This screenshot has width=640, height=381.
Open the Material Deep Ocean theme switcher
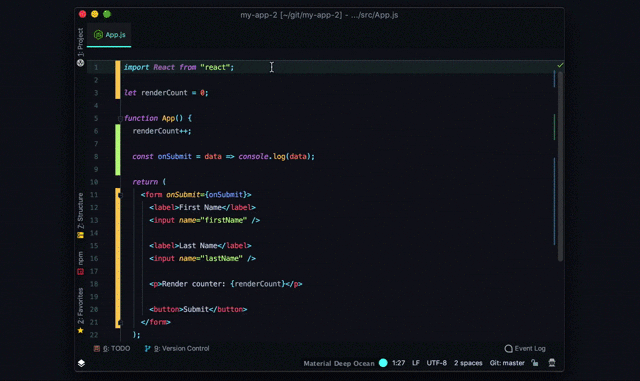click(x=339, y=363)
